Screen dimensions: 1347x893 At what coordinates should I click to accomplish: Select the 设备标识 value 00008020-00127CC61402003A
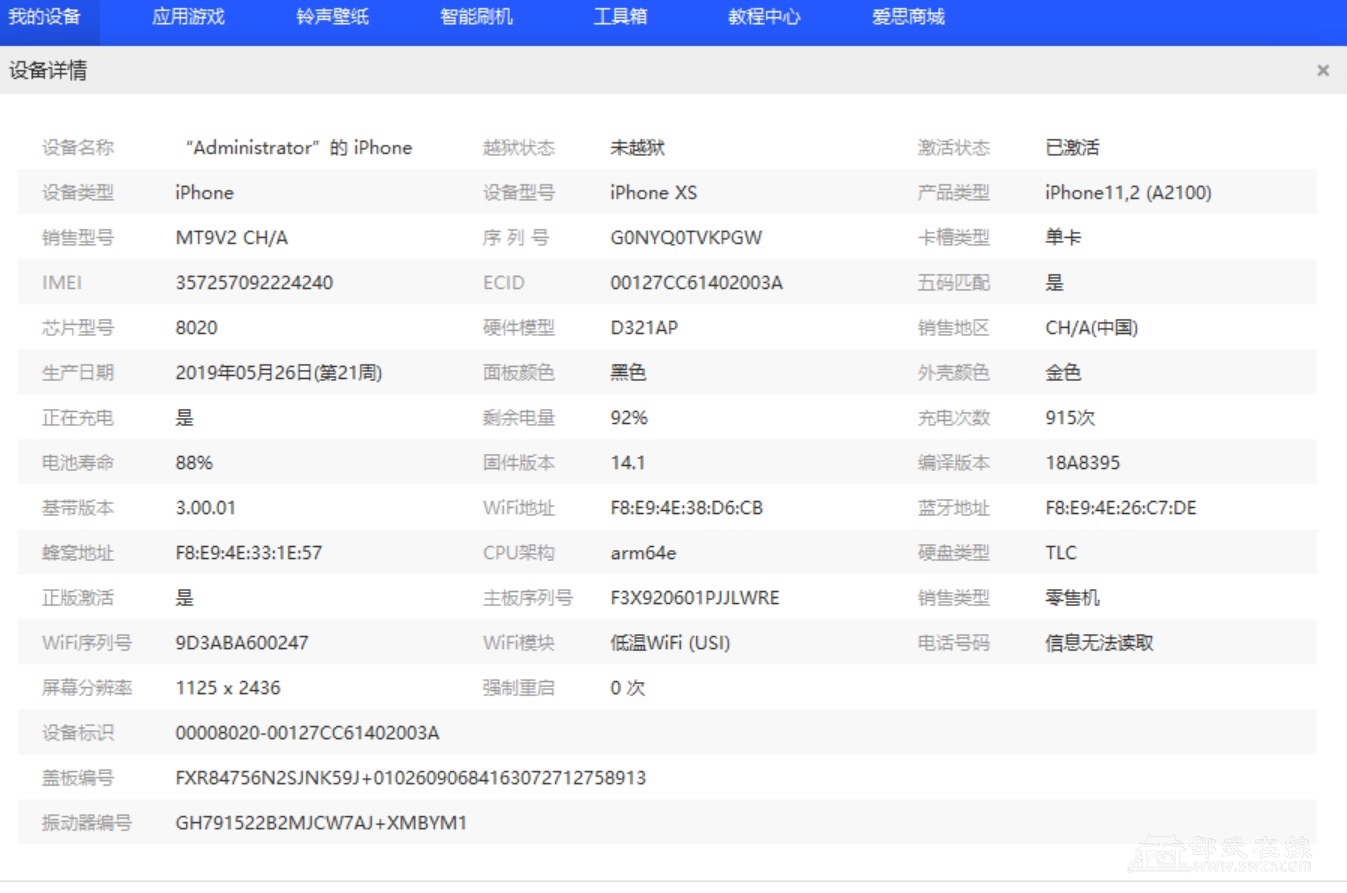(307, 733)
